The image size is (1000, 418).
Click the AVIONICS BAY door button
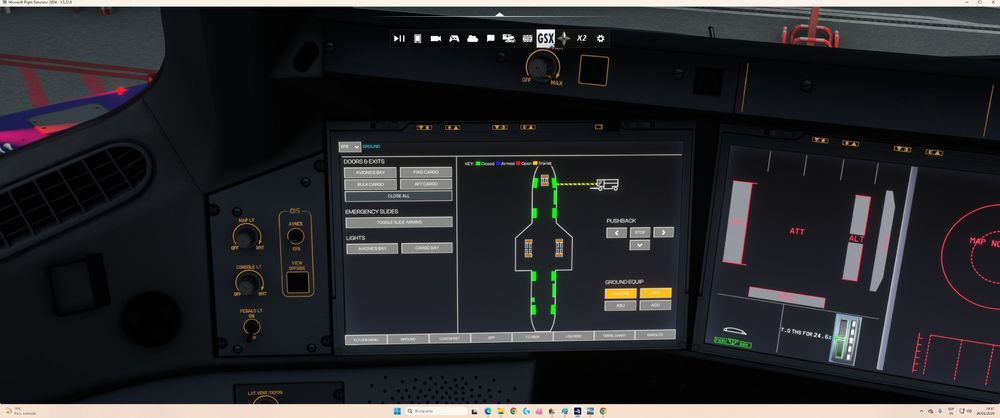pyautogui.click(x=371, y=172)
